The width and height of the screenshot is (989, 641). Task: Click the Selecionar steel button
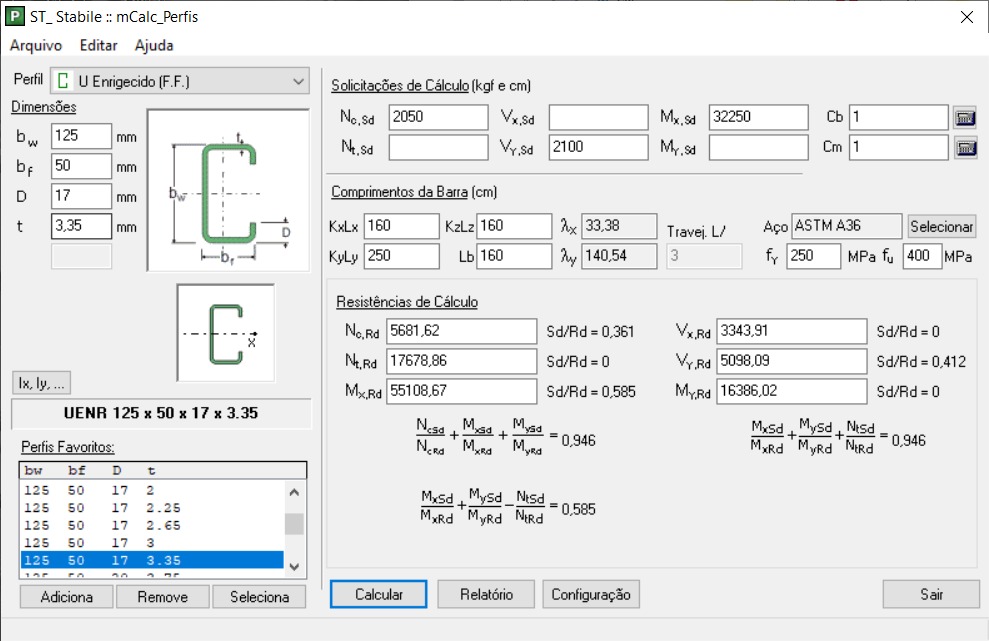coord(941,226)
